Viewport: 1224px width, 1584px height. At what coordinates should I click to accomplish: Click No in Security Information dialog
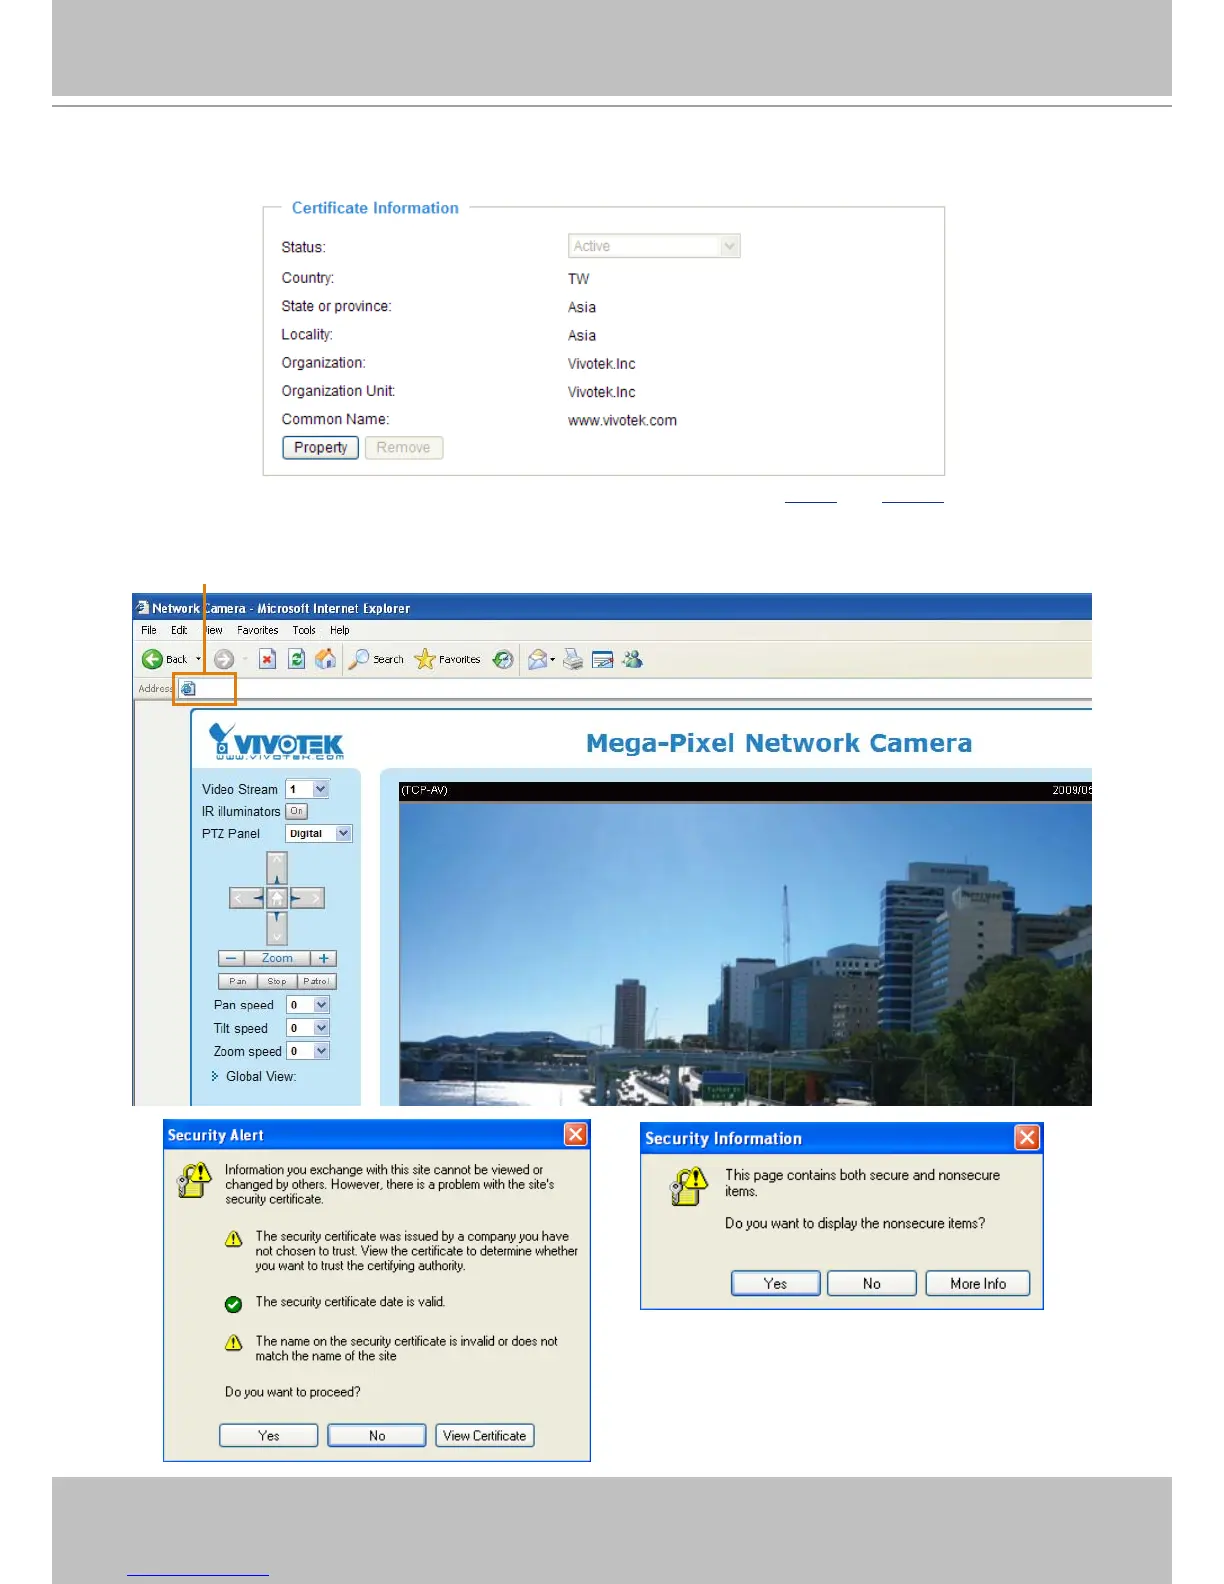click(872, 1284)
